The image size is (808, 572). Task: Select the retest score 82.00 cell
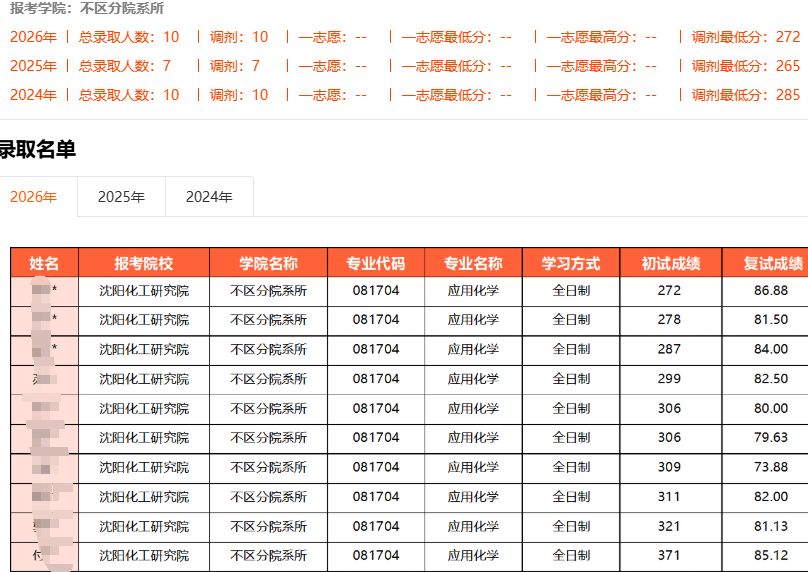(x=765, y=497)
